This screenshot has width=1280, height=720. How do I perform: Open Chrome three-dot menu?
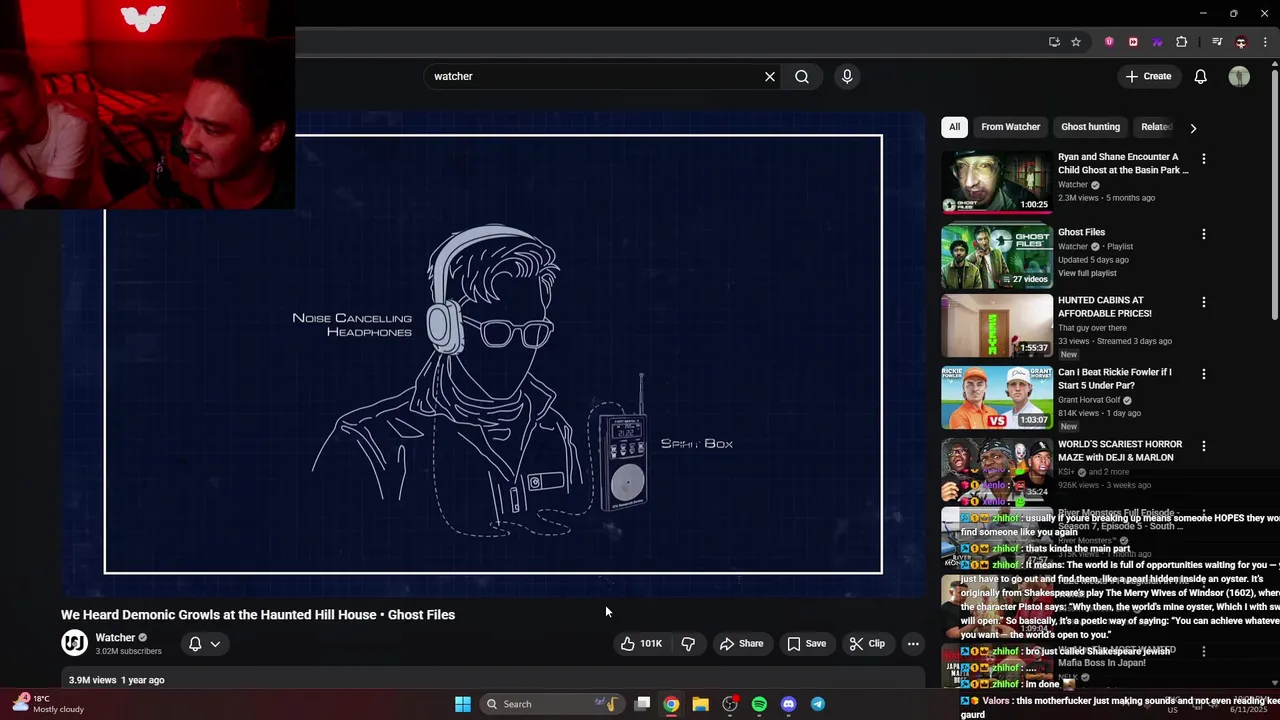[1265, 42]
